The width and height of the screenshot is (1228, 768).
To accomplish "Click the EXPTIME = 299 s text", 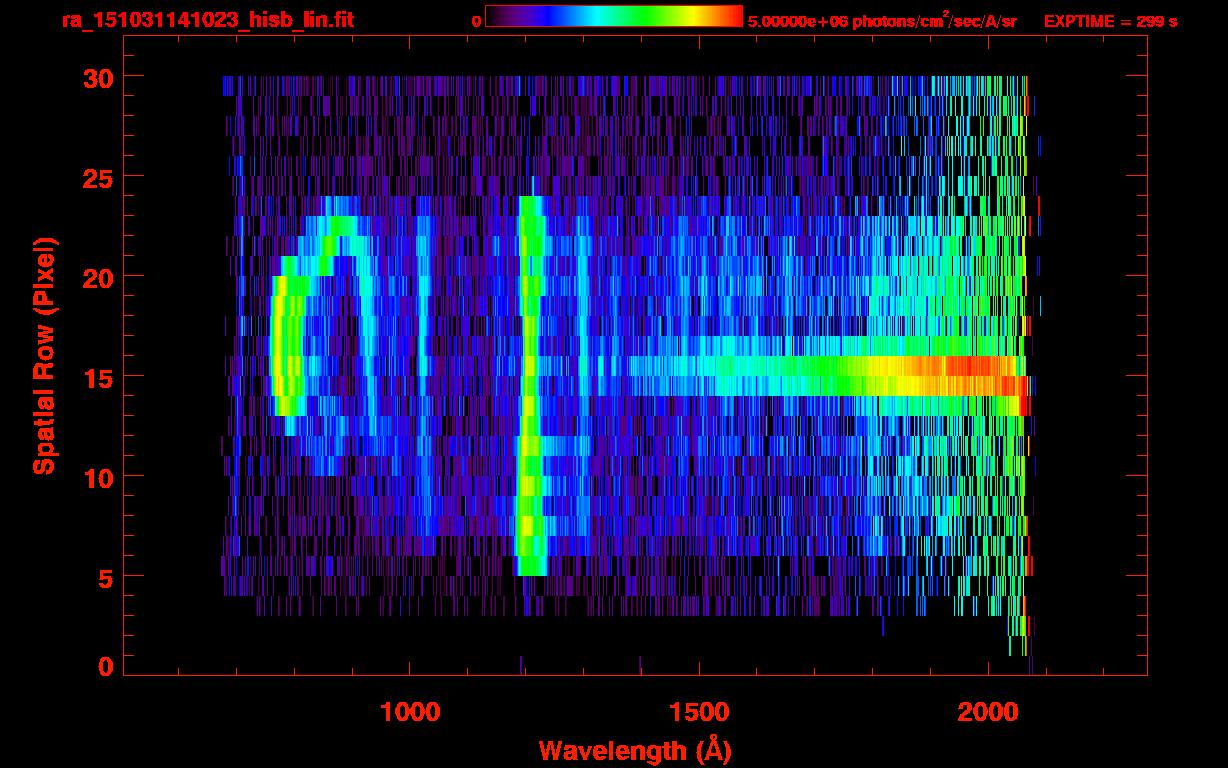I will point(1110,21).
